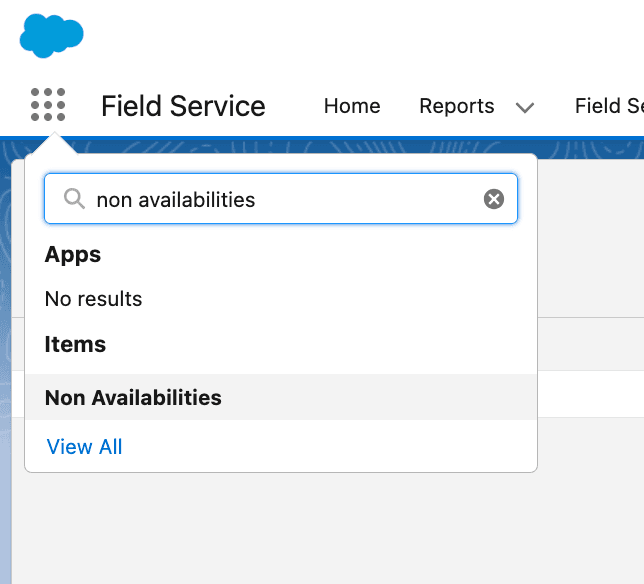Select the Non Availabilities item
Screen dimensions: 644x584
(x=281, y=397)
